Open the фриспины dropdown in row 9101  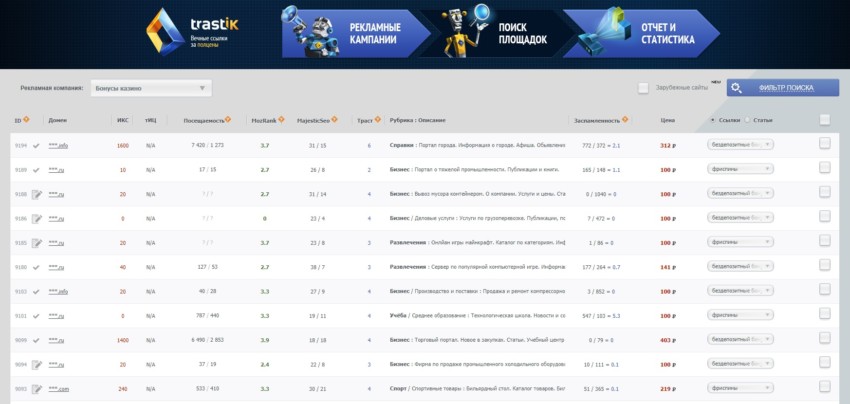click(740, 315)
